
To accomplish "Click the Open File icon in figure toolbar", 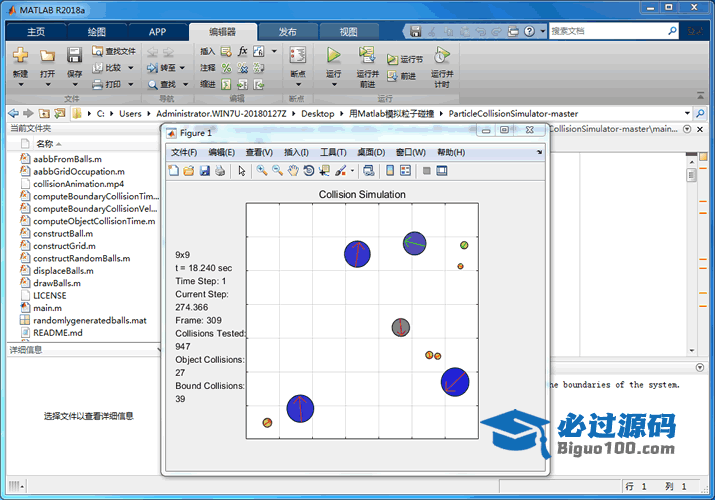I will click(x=189, y=171).
